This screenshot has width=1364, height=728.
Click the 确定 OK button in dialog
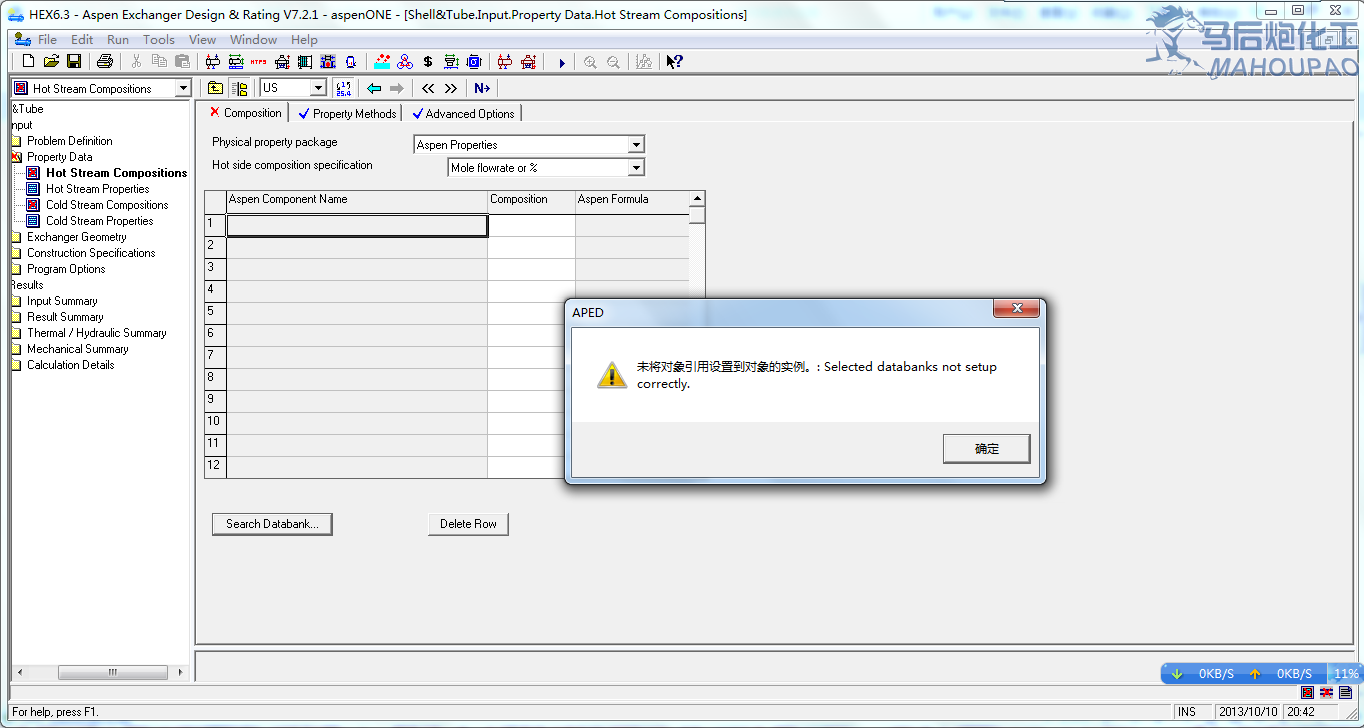click(986, 449)
